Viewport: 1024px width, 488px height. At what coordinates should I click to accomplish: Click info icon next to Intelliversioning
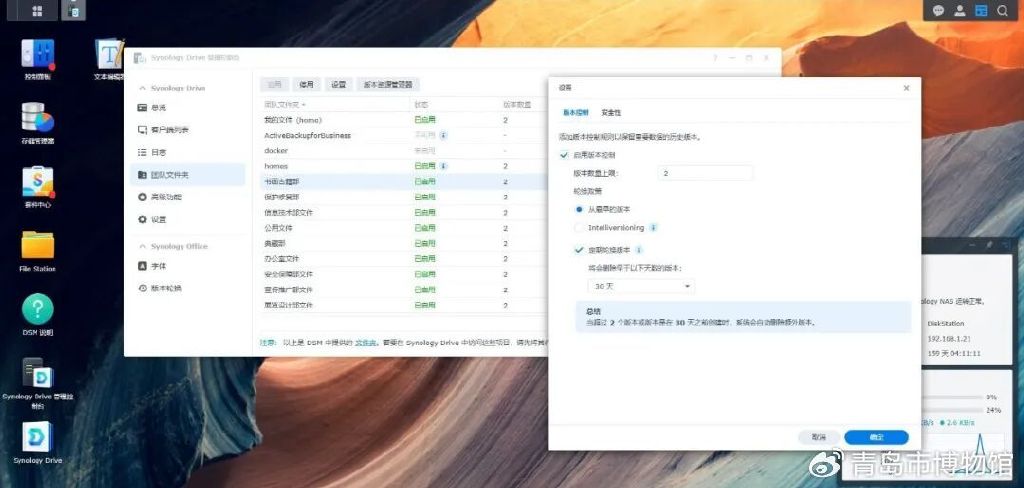(x=655, y=228)
